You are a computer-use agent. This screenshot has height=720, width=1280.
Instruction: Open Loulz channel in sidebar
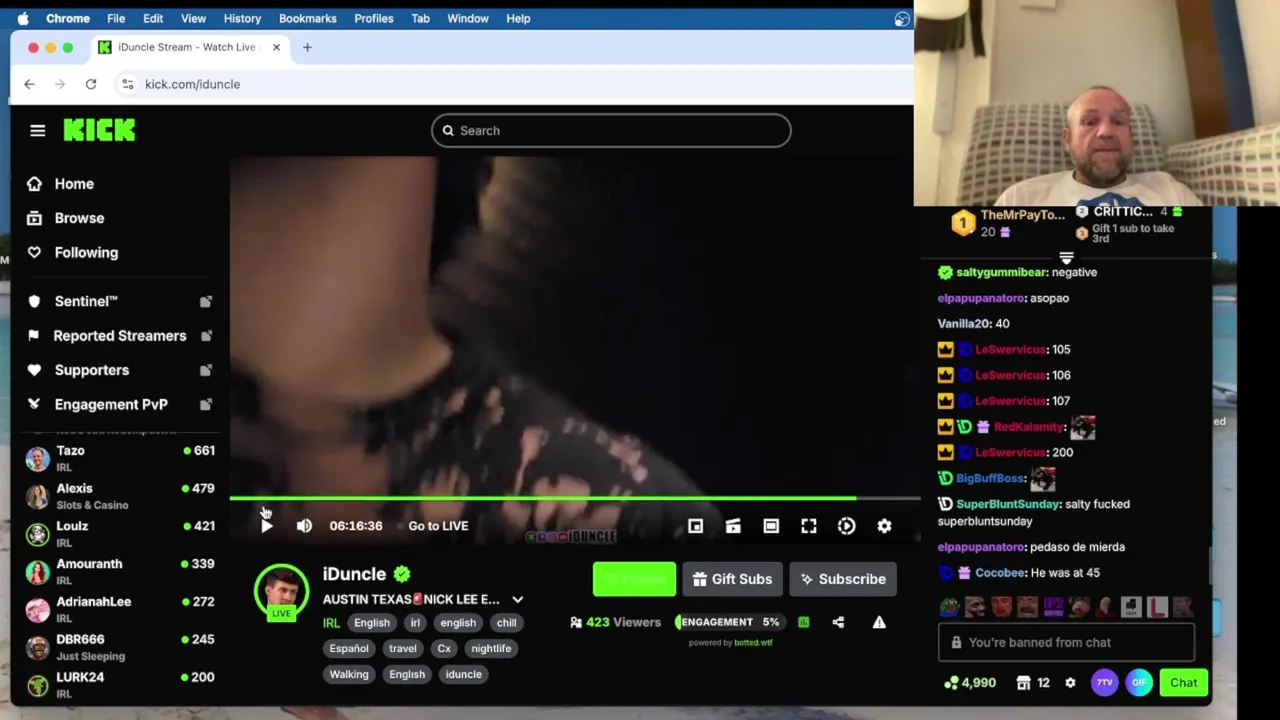(x=119, y=534)
